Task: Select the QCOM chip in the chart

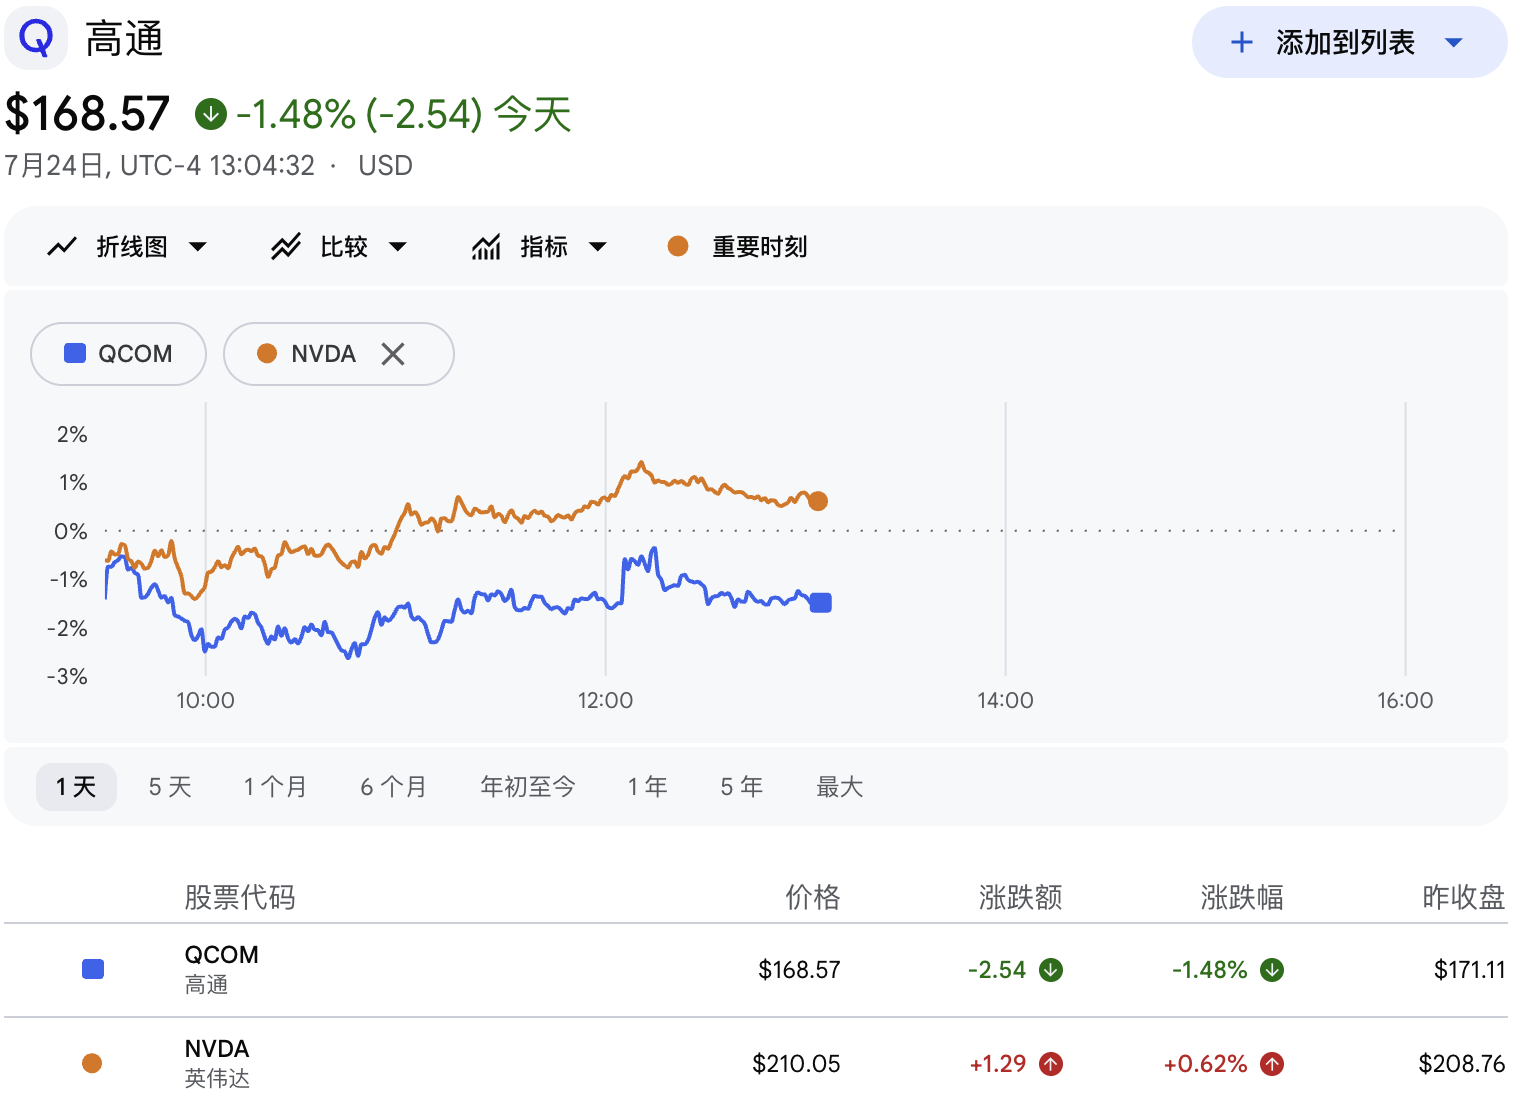Action: (119, 354)
